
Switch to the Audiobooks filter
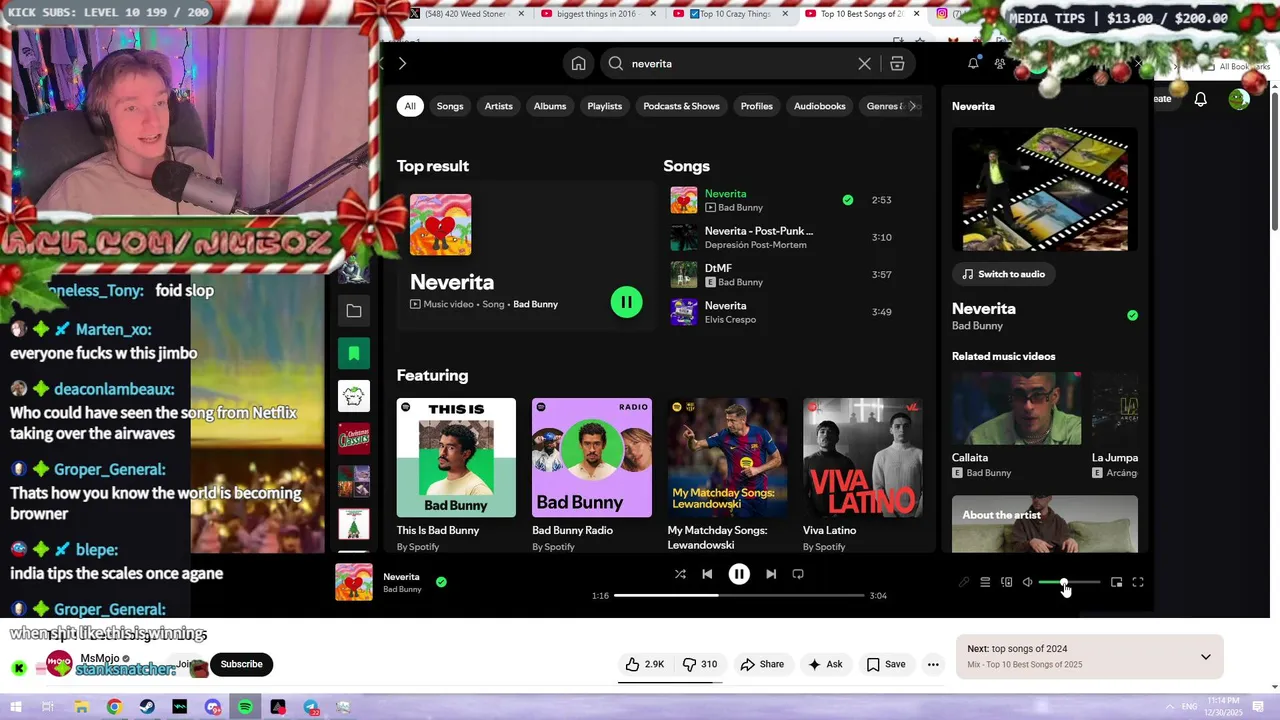pos(820,106)
